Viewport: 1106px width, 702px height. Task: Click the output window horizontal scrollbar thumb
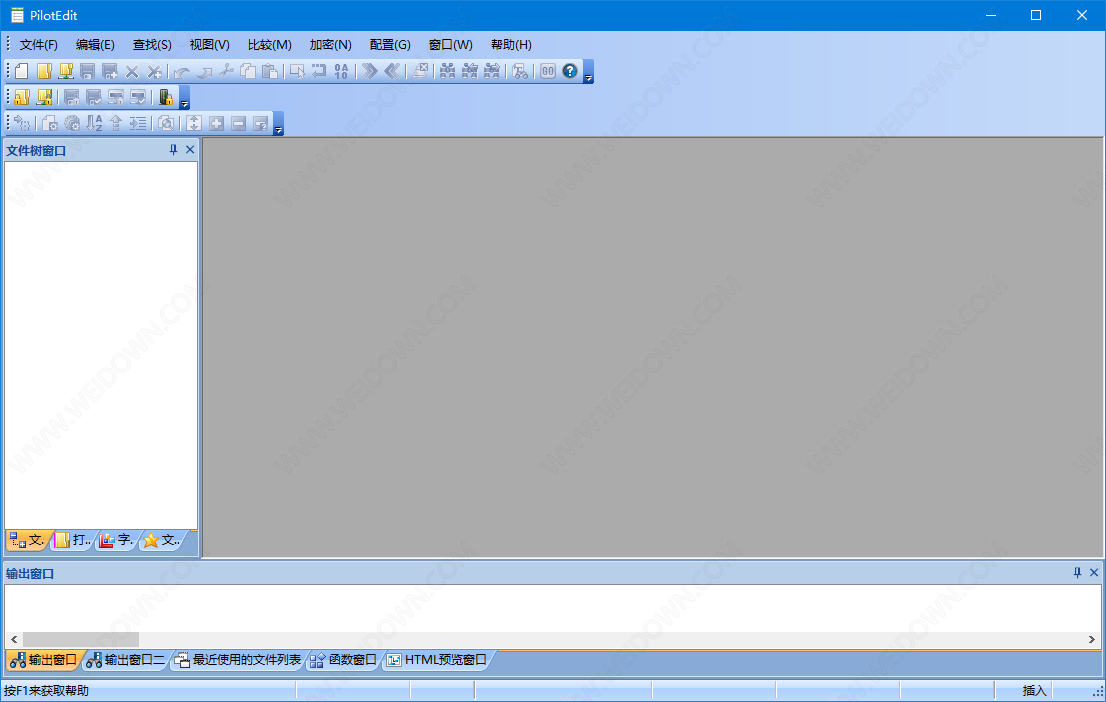click(80, 639)
